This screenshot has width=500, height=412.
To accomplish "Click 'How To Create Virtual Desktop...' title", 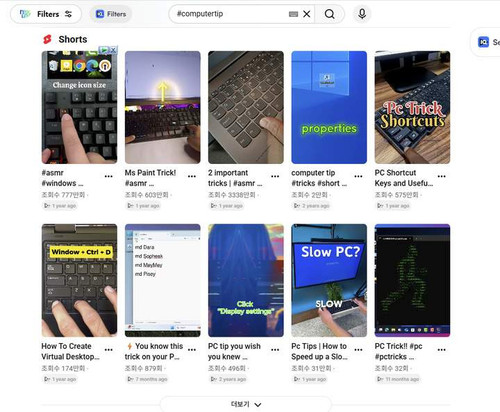I will click(70, 351).
